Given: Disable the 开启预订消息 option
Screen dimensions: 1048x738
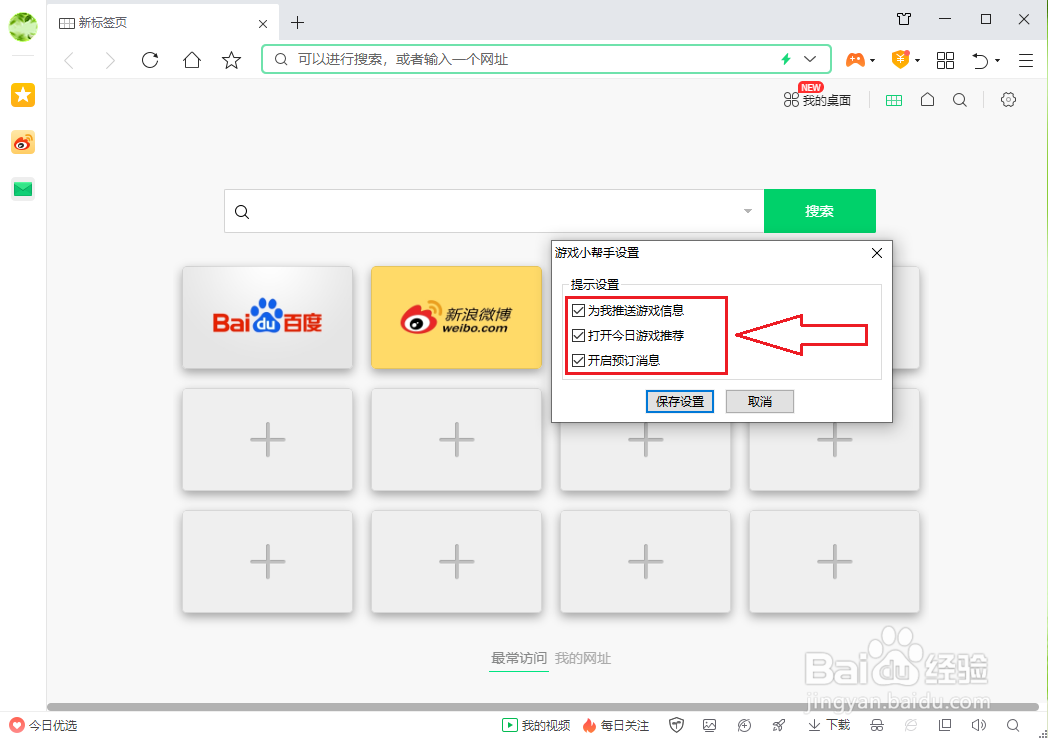Looking at the screenshot, I should pos(578,358).
